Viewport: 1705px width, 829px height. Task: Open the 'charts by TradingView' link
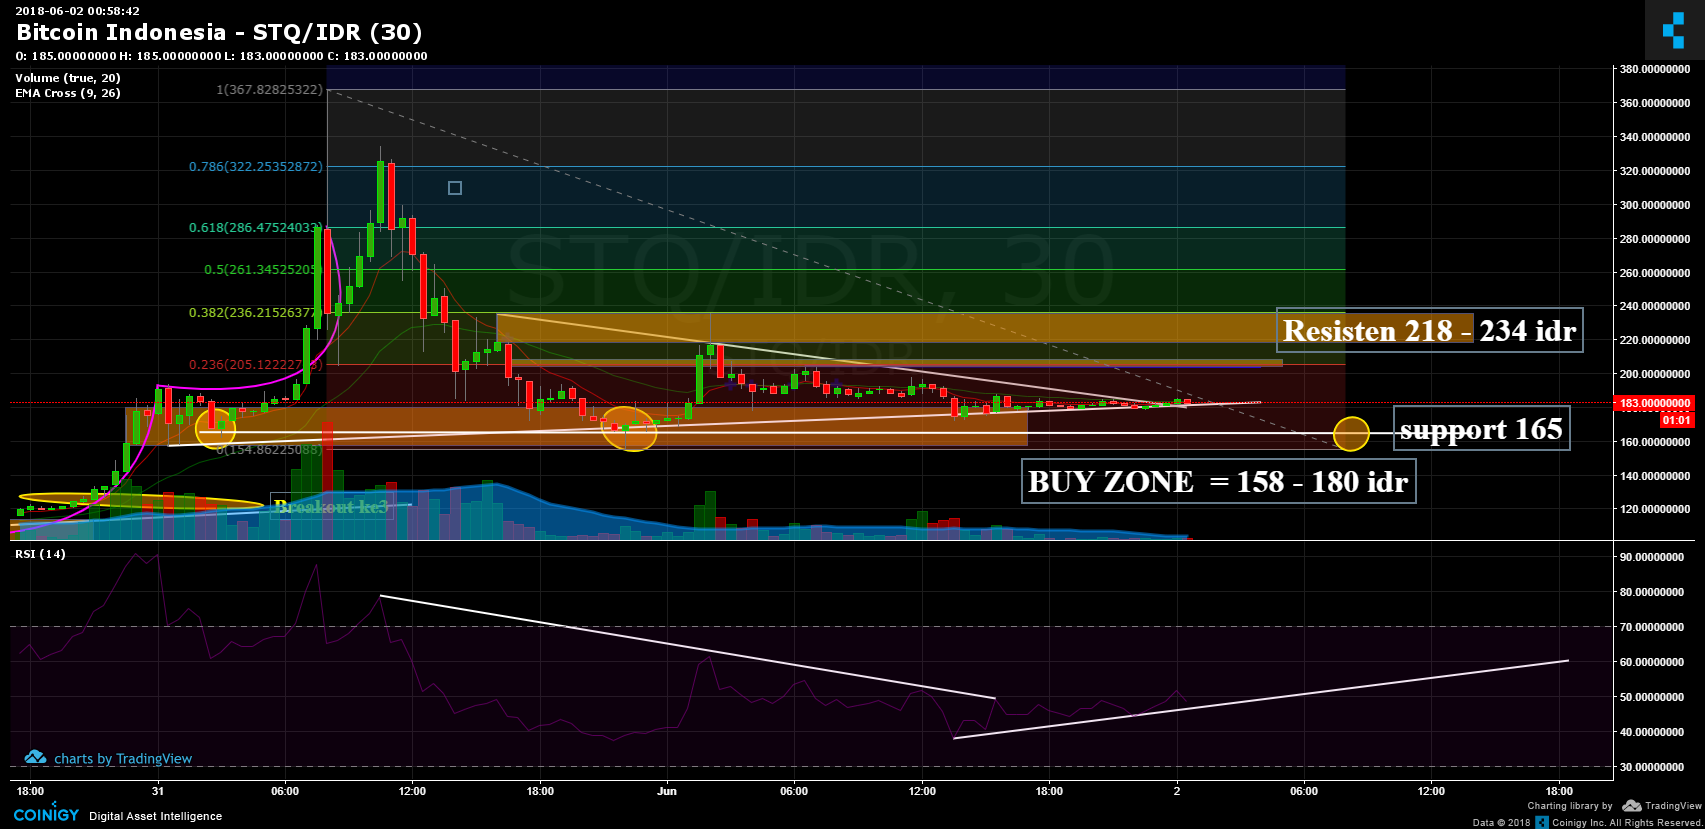tap(122, 759)
